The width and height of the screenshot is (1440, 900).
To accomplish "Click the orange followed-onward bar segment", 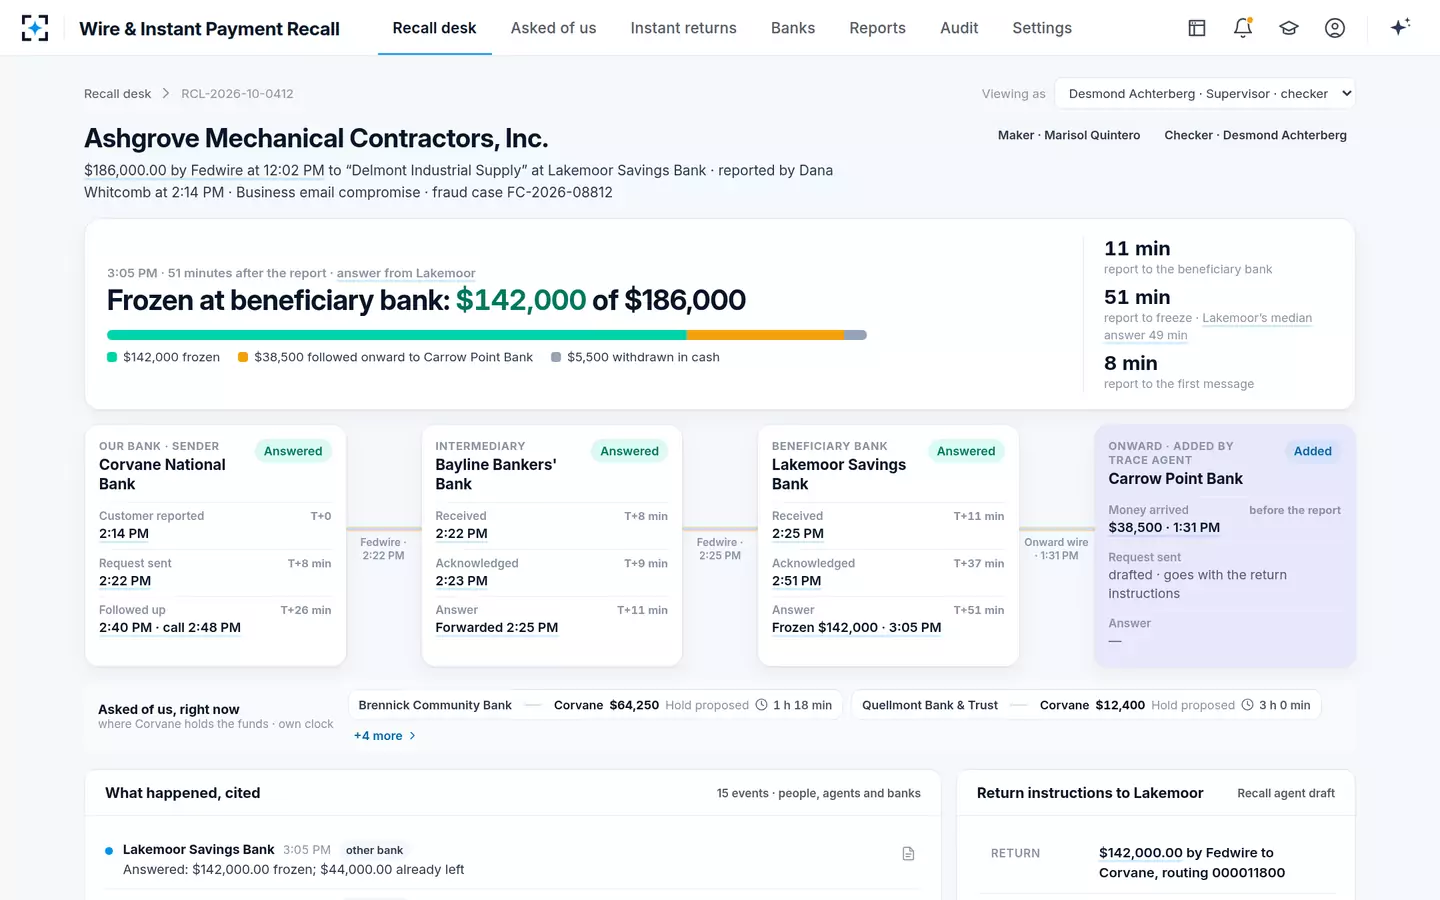I will click(765, 335).
